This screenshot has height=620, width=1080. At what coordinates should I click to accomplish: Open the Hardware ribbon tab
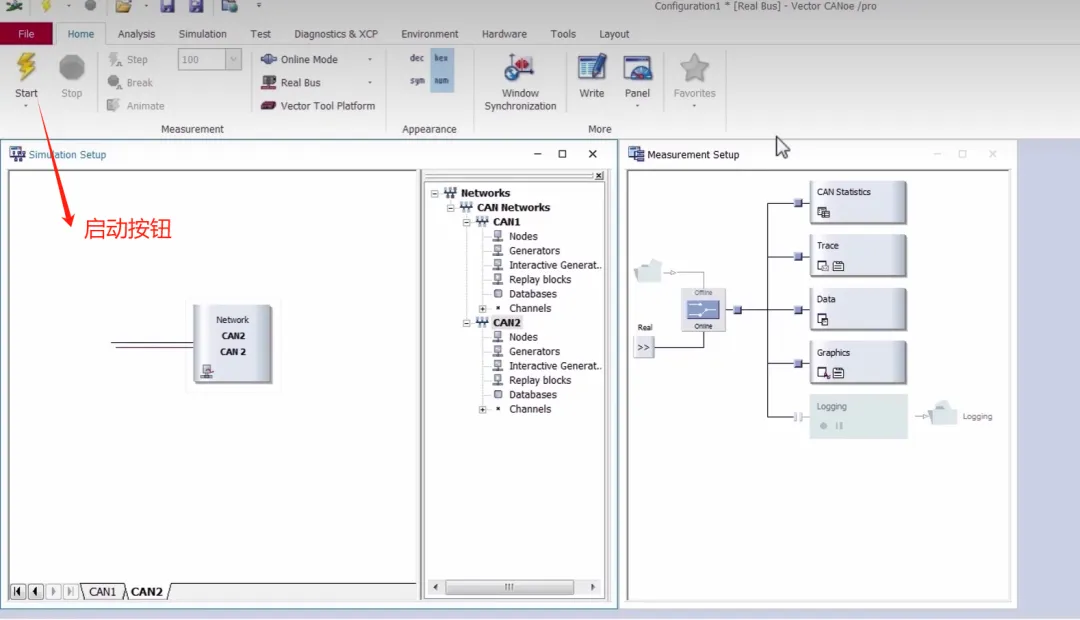click(x=504, y=34)
